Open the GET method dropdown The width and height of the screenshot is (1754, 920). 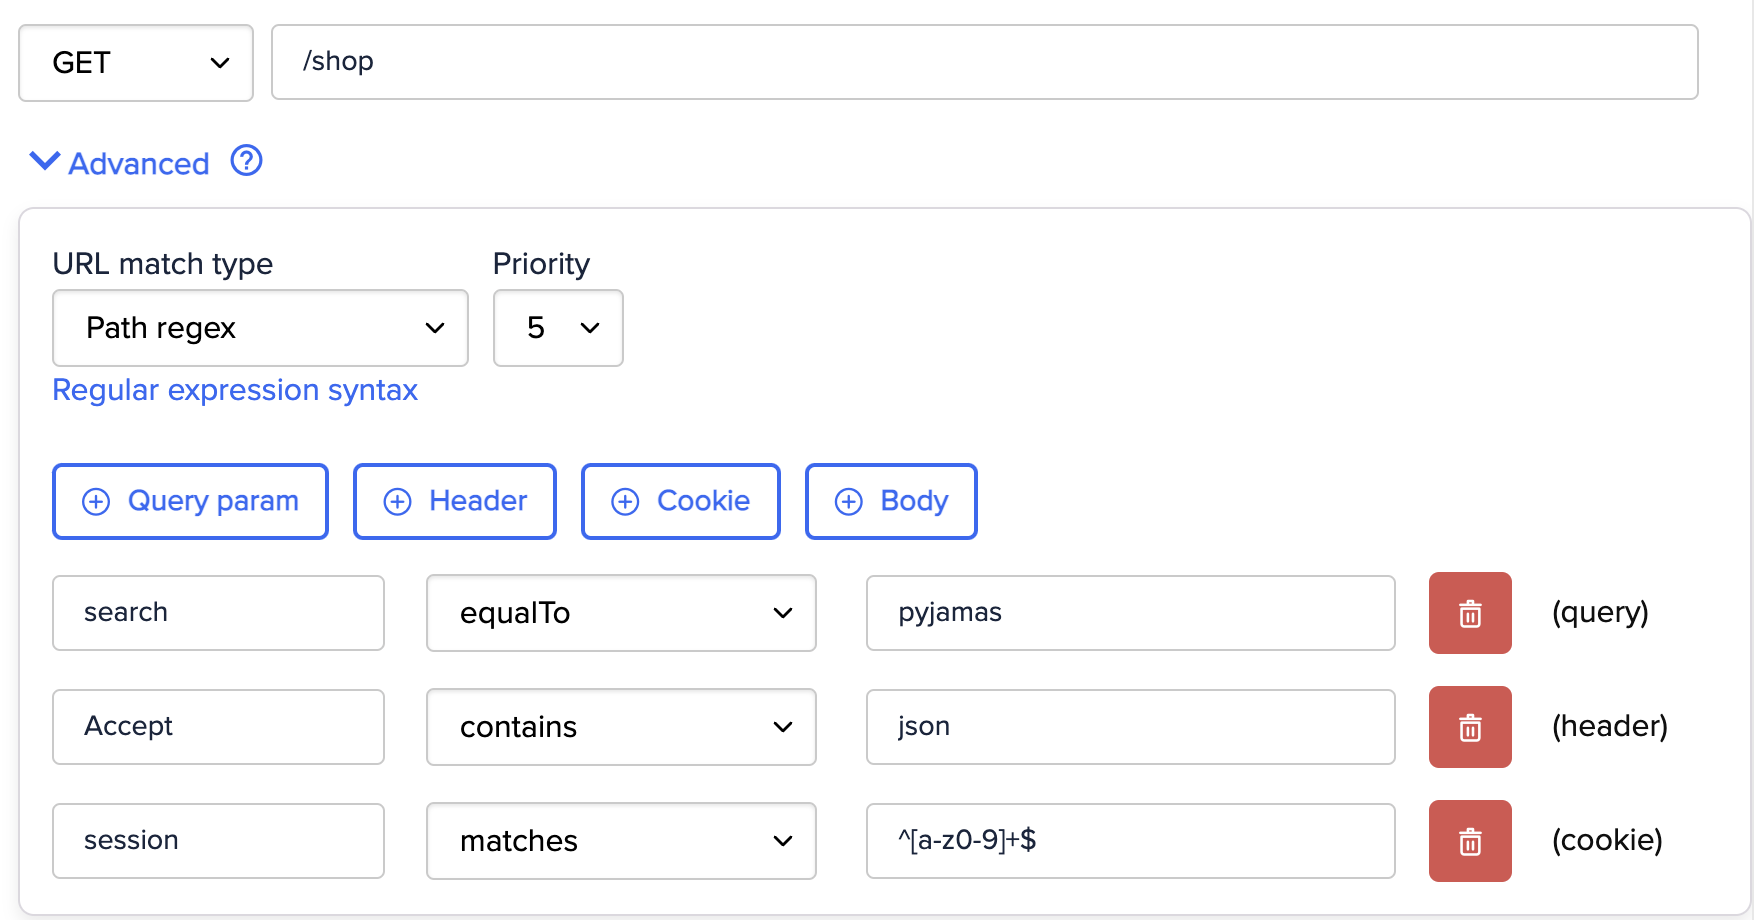click(x=136, y=63)
